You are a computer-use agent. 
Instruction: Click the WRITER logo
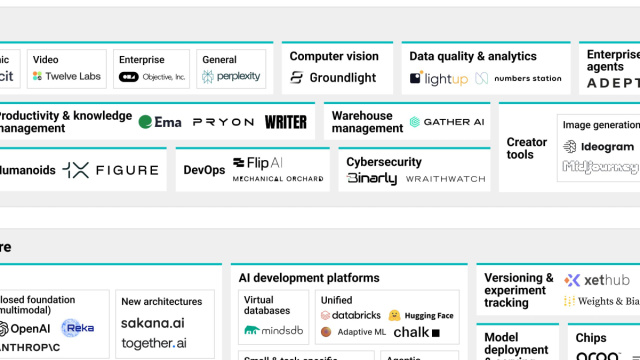[286, 122]
